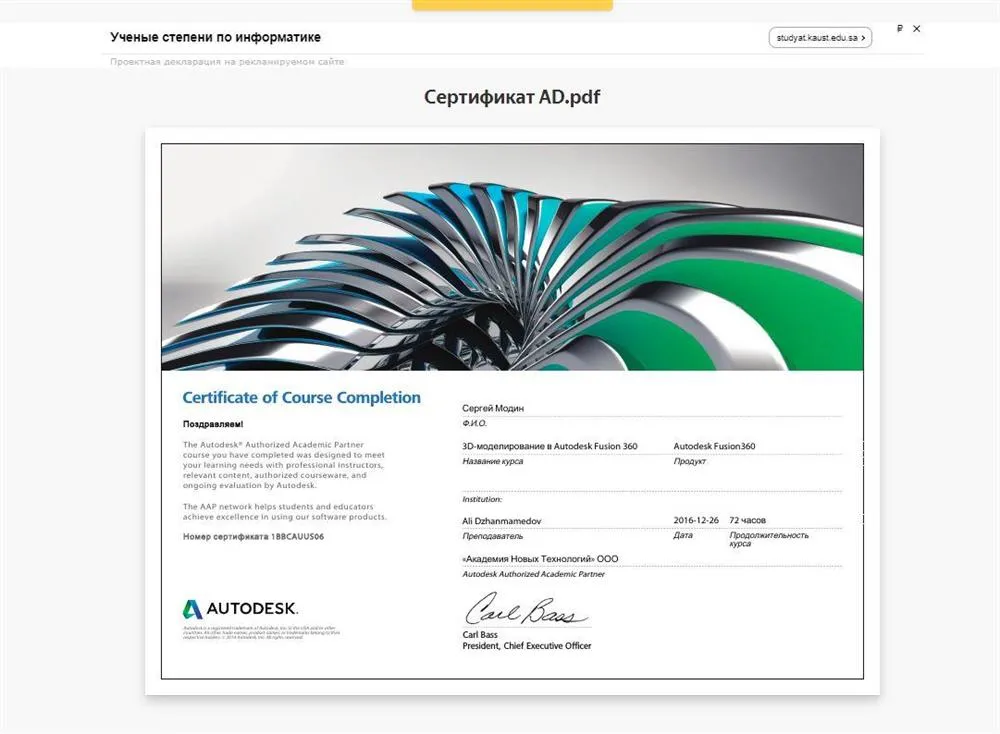1000x734 pixels.
Task: Click the ad subtitle "Проектная декларация на рекламируемом сайте"
Action: (x=227, y=62)
